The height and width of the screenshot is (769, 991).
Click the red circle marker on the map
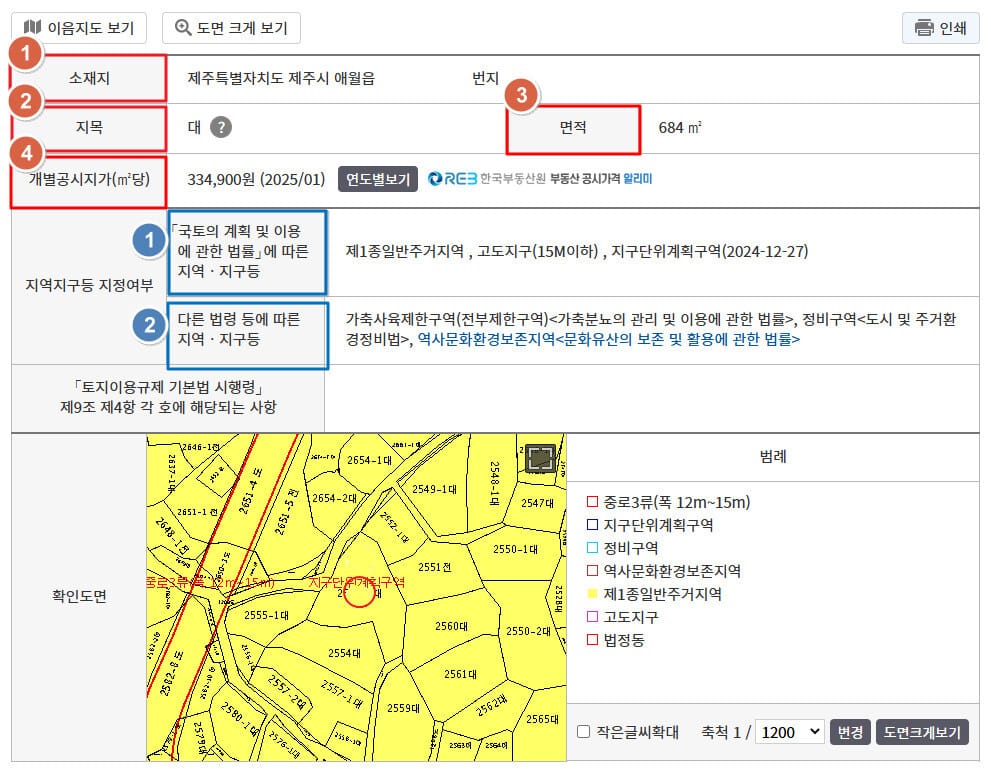coord(359,593)
